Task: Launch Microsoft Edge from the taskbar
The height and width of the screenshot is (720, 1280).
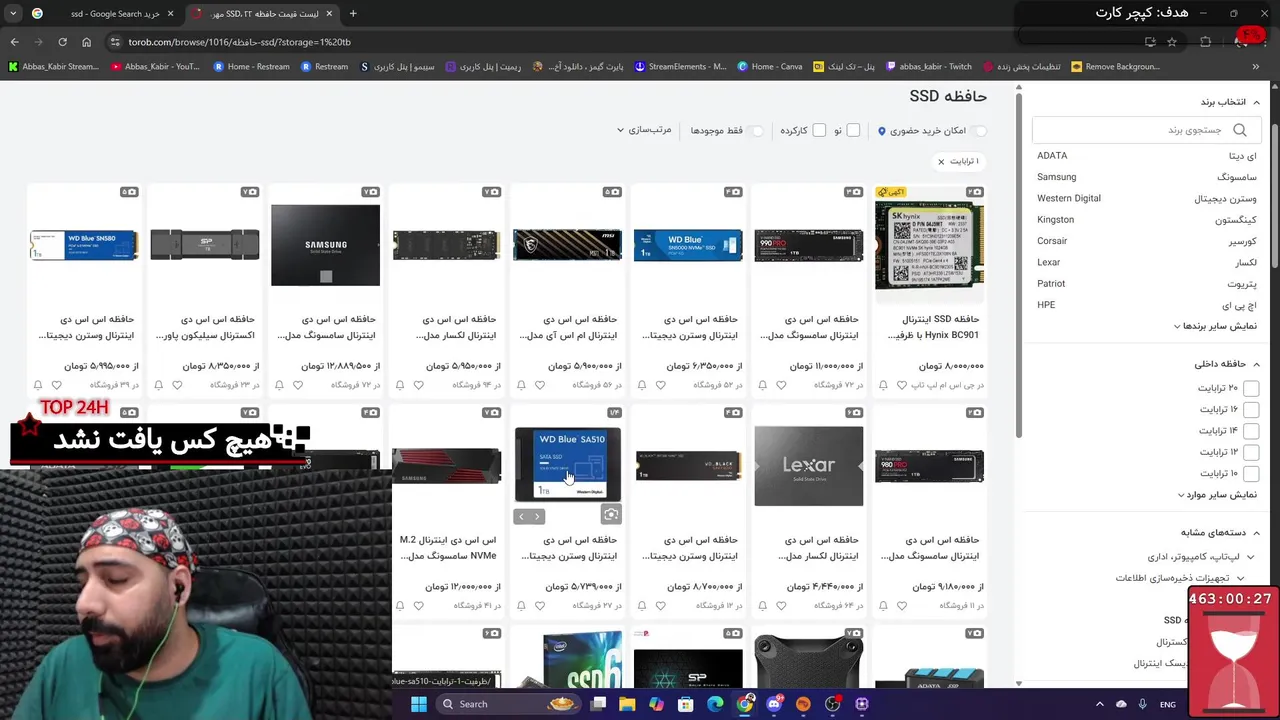Action: tap(715, 704)
